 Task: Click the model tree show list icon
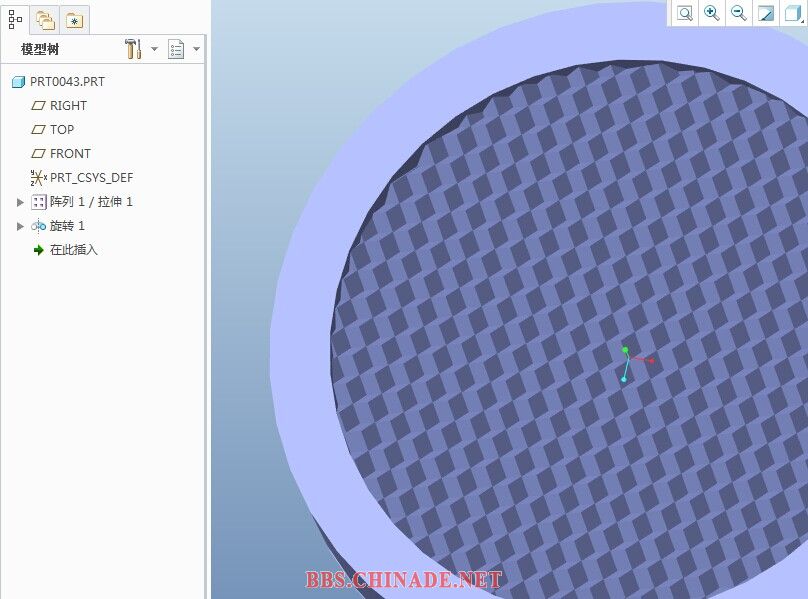point(176,49)
